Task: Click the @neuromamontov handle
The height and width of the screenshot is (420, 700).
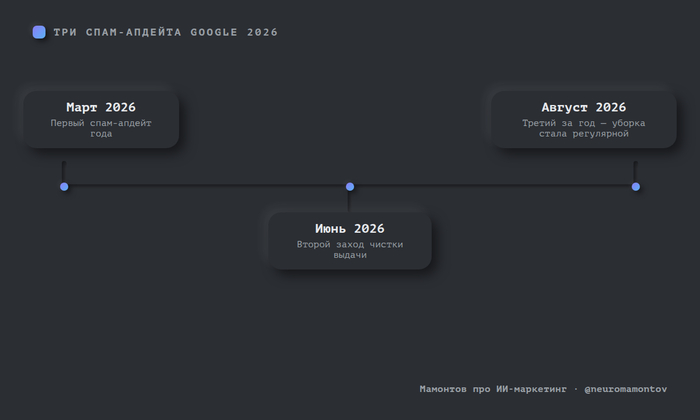Action: [x=625, y=389]
